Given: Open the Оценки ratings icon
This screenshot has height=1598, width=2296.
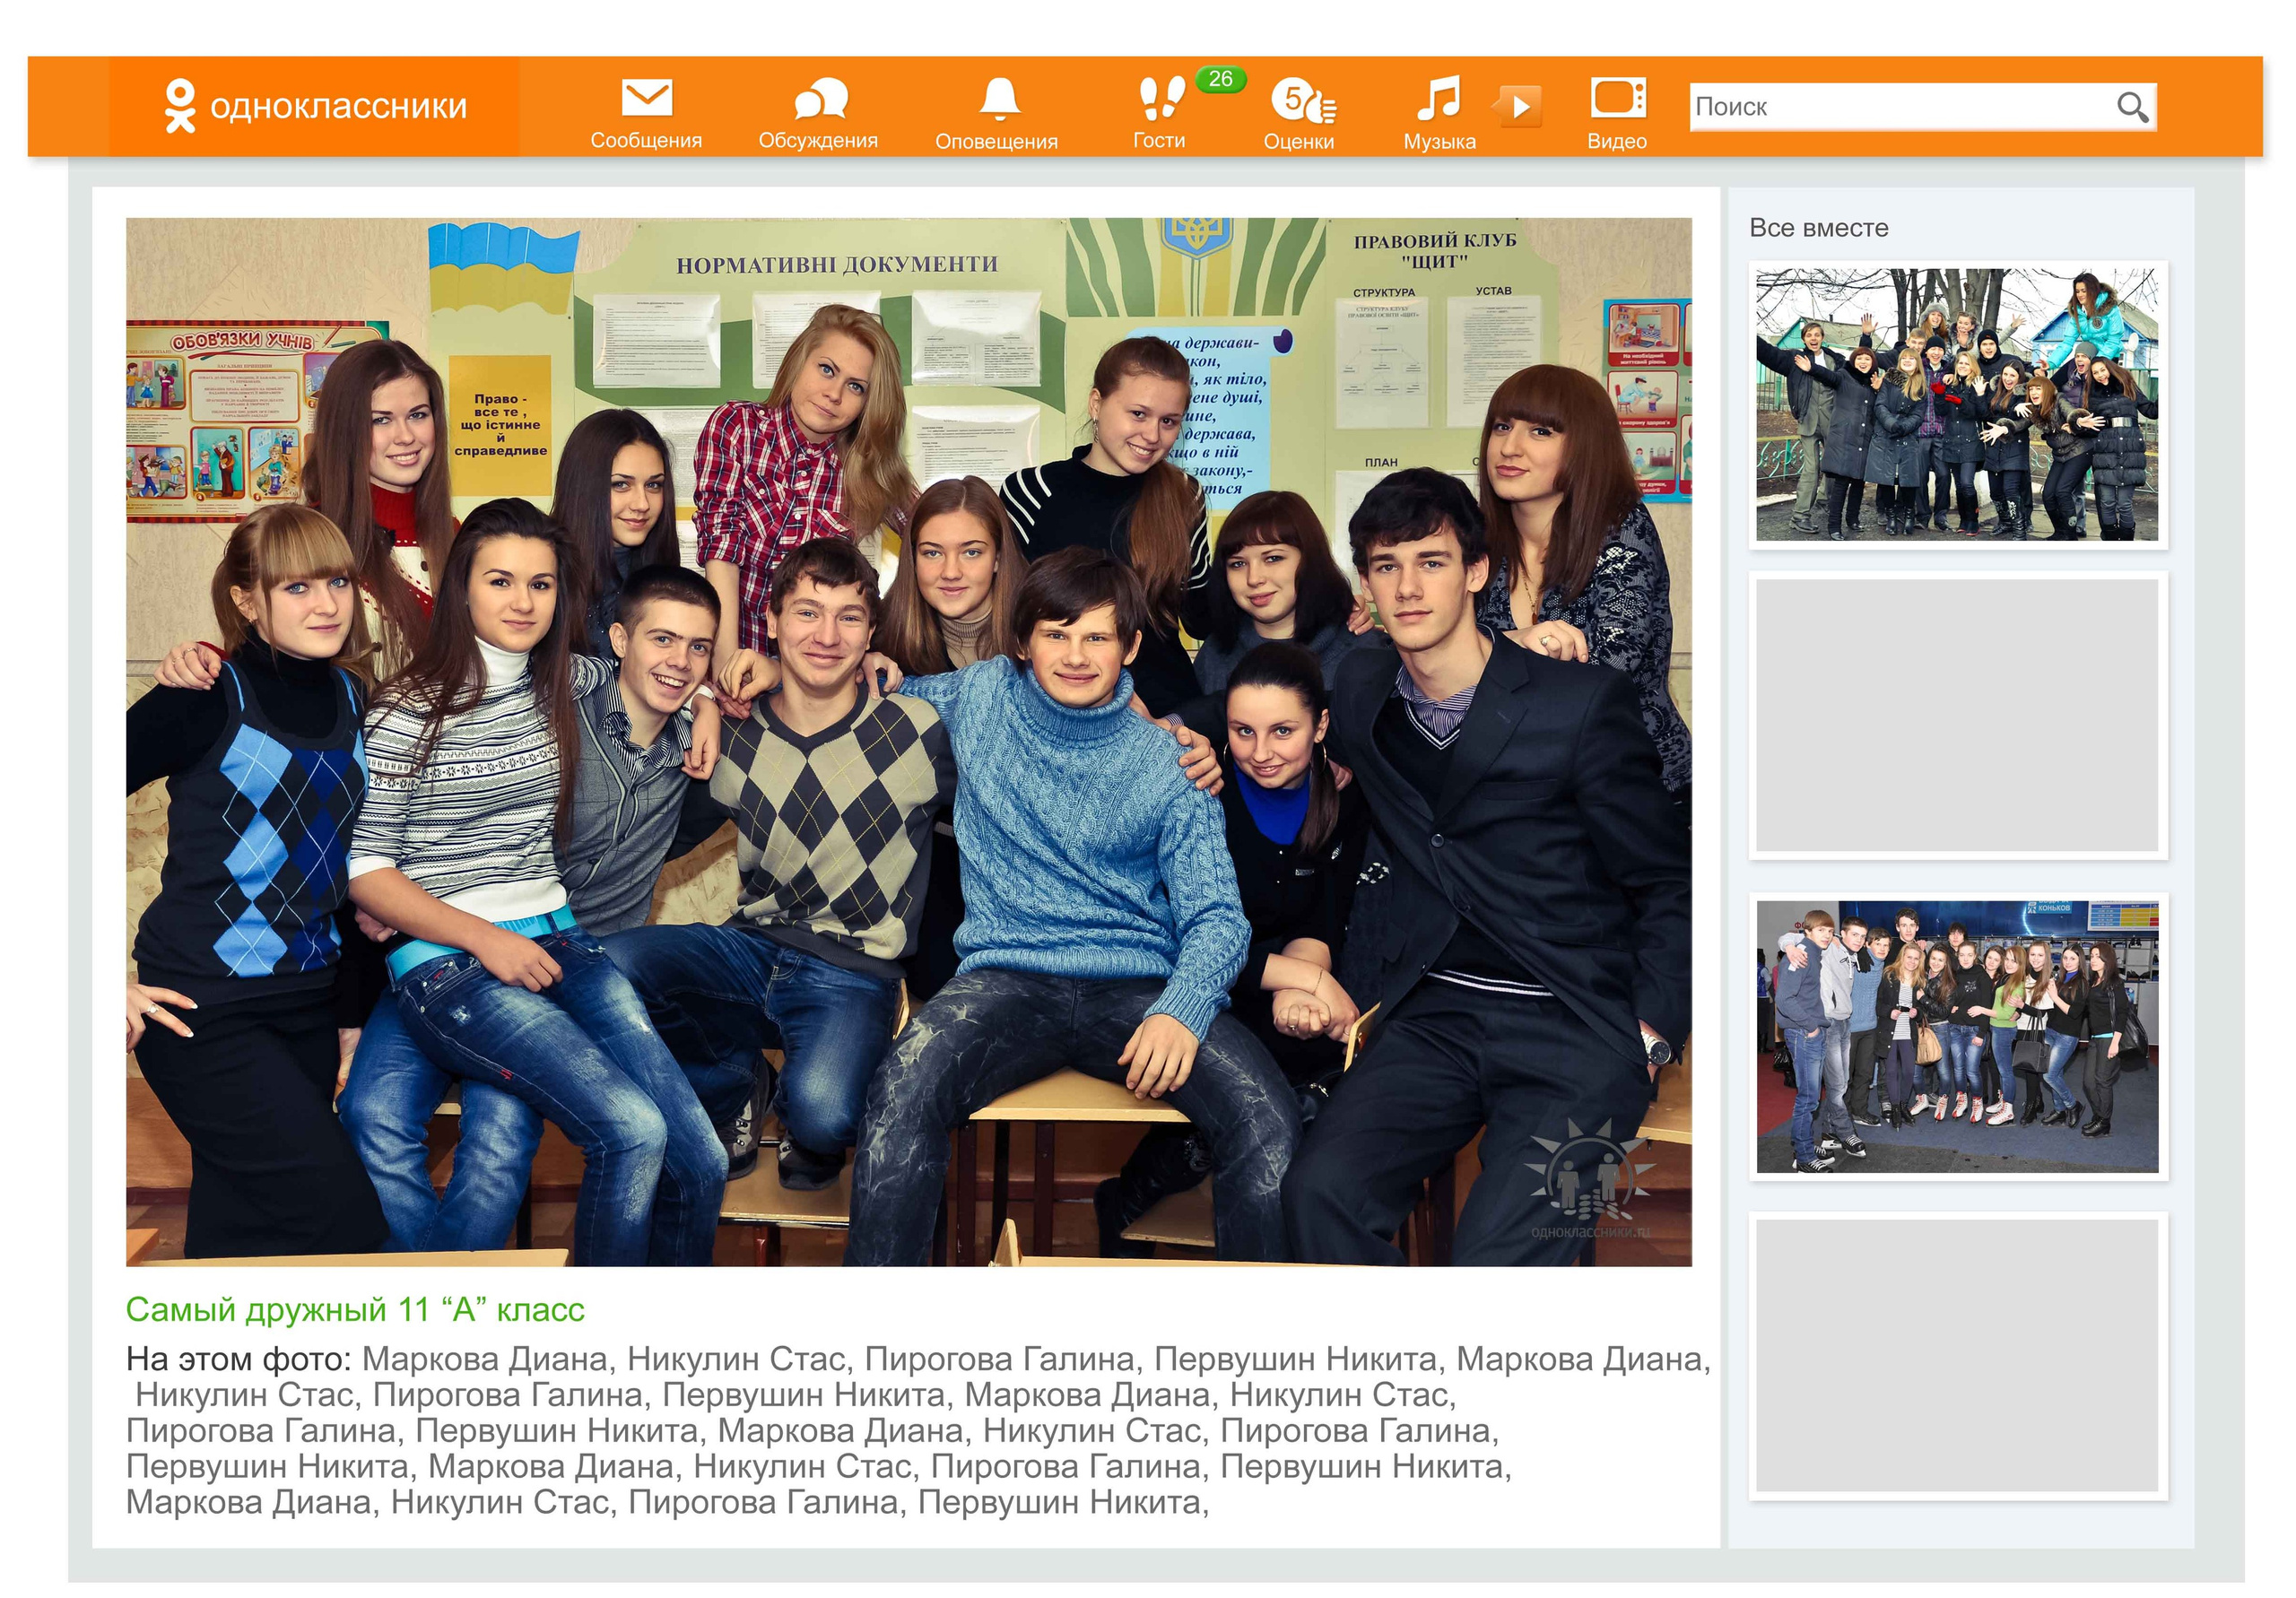Looking at the screenshot, I should (1301, 101).
